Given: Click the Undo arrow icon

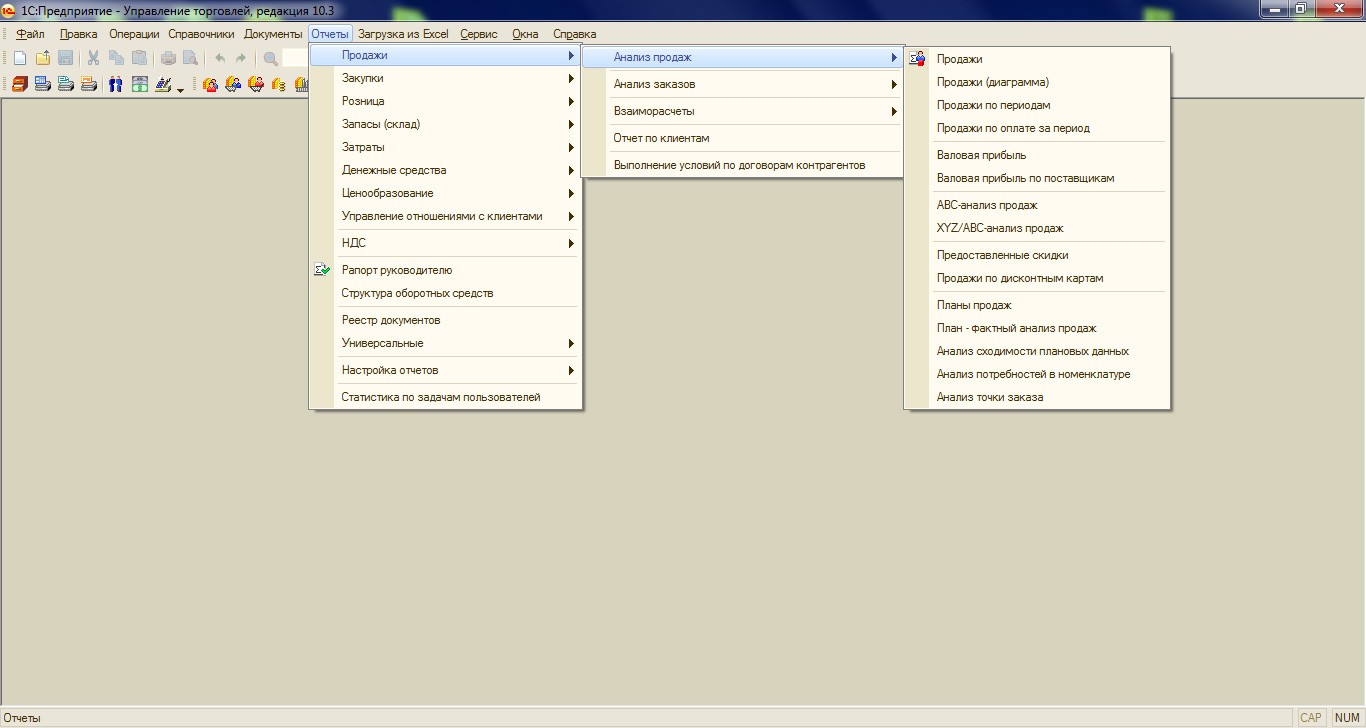Looking at the screenshot, I should point(220,58).
